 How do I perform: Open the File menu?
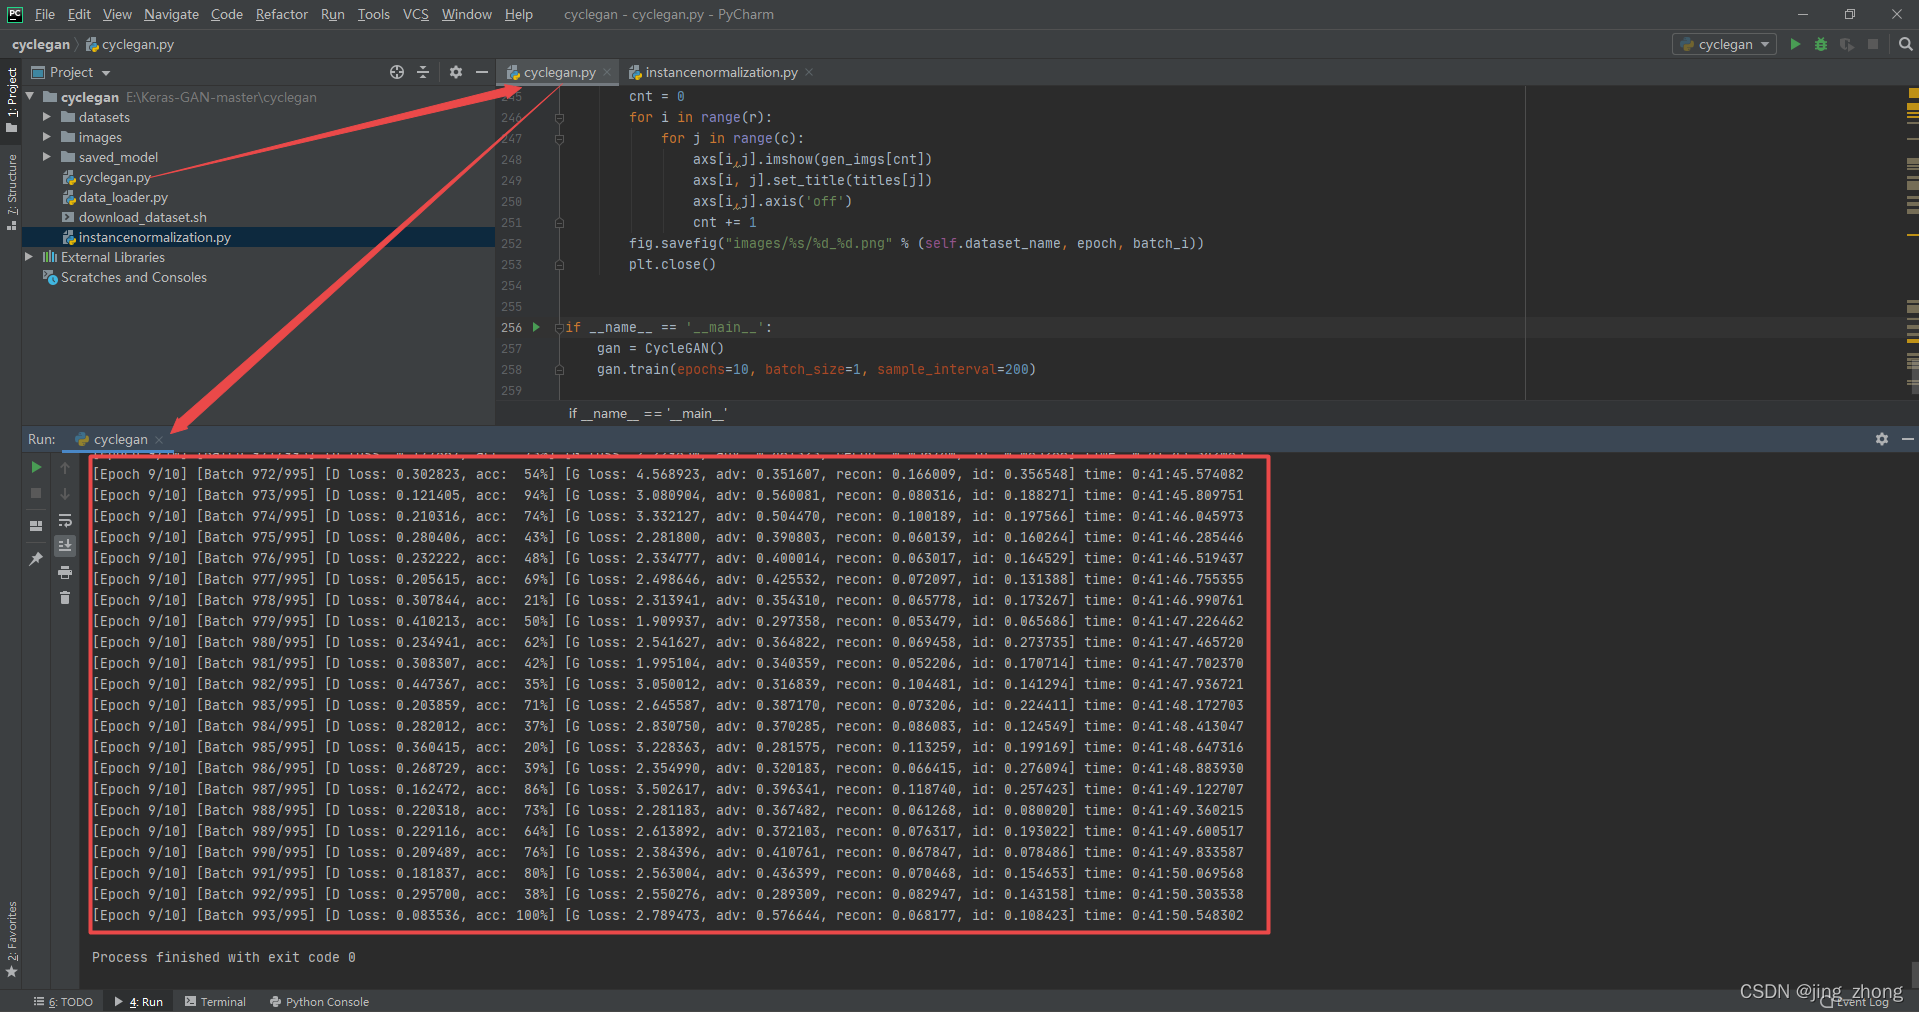pyautogui.click(x=45, y=14)
